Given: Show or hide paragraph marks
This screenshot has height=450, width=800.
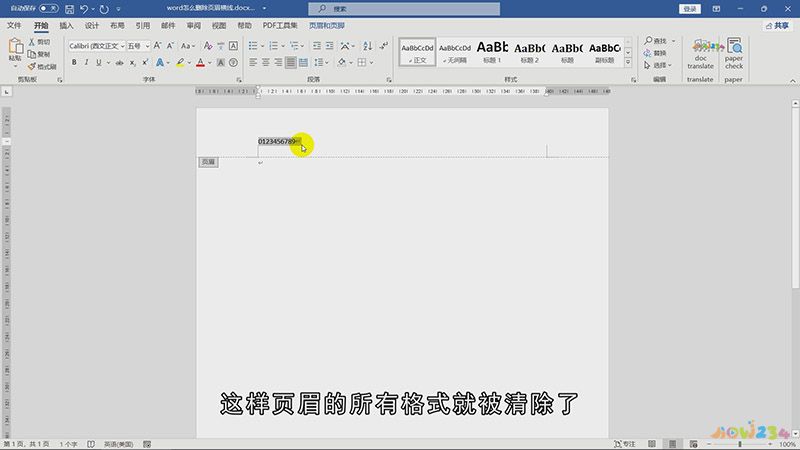Looking at the screenshot, I should (384, 46).
